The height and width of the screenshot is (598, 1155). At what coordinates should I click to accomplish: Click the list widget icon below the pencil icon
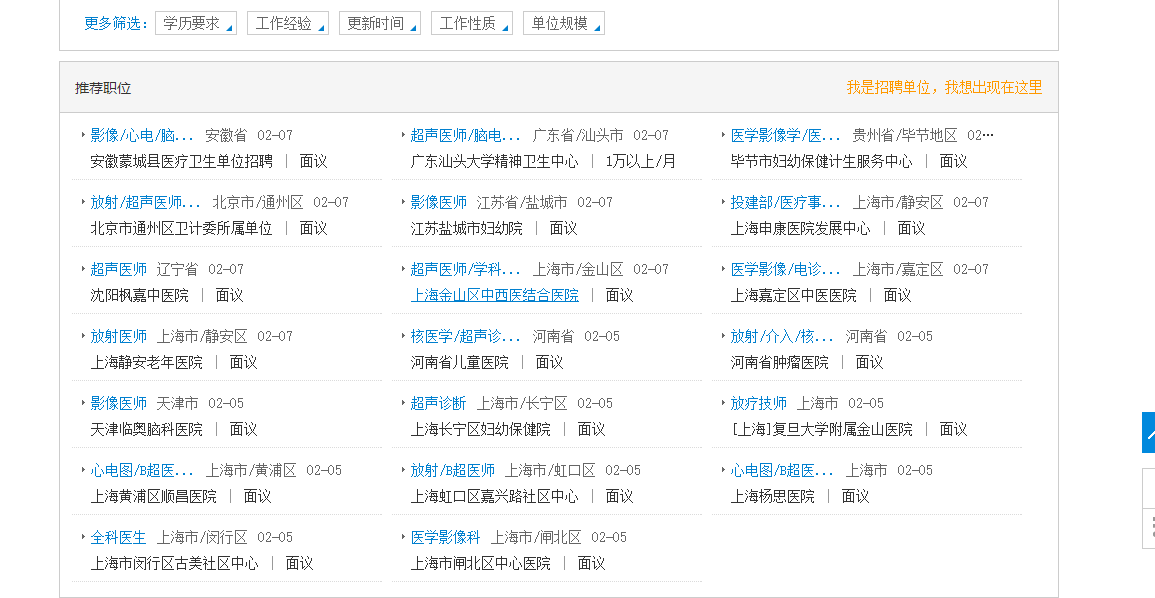pos(1148,528)
